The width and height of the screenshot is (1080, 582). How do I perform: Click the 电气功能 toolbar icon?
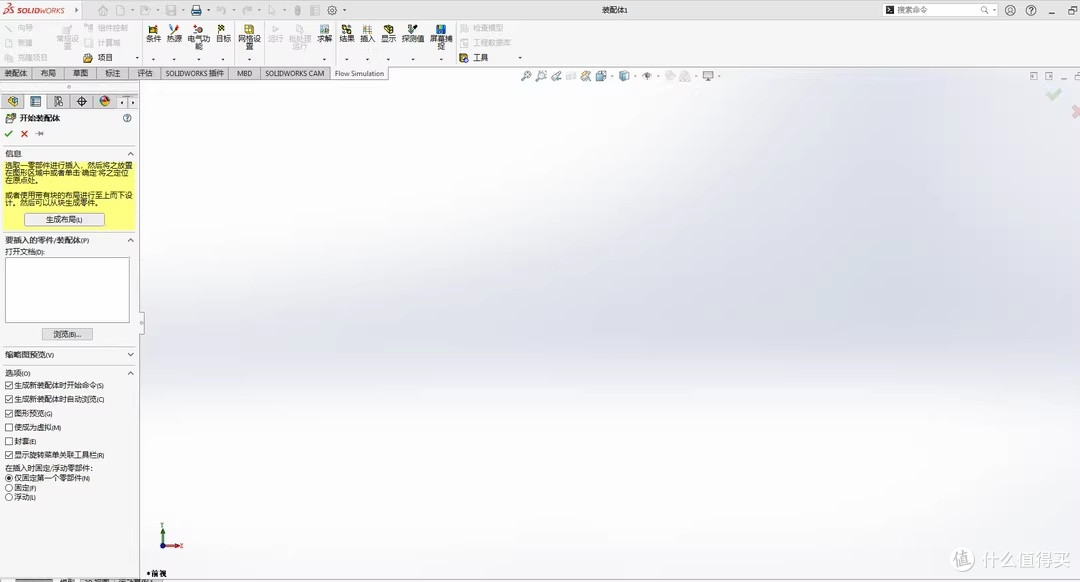click(x=198, y=37)
